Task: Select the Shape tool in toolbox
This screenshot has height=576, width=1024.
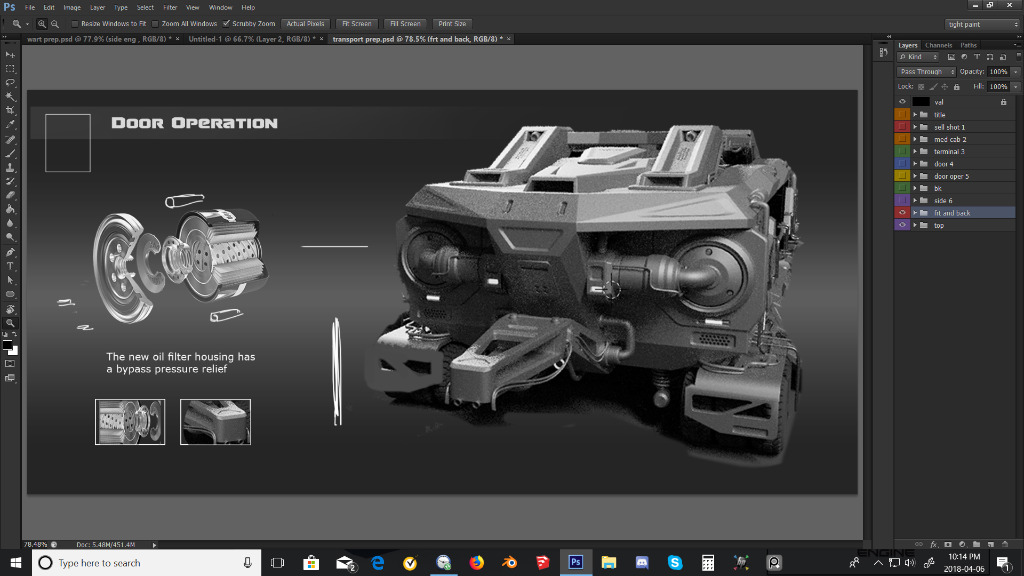Action: click(10, 294)
